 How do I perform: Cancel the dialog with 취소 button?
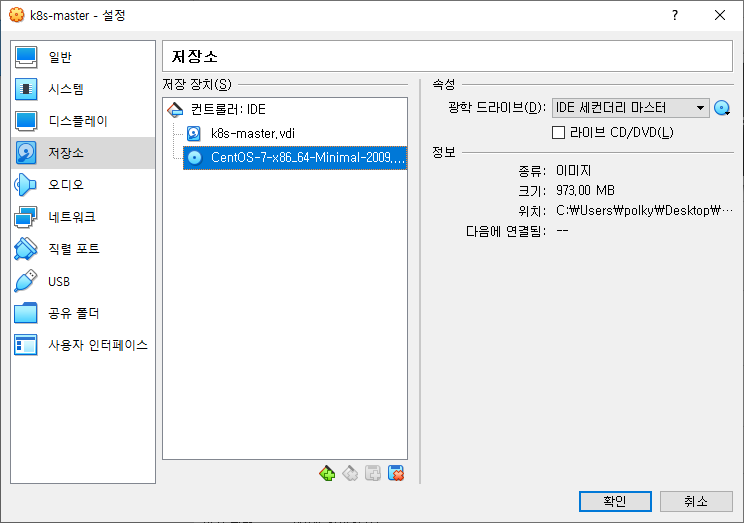tap(696, 501)
